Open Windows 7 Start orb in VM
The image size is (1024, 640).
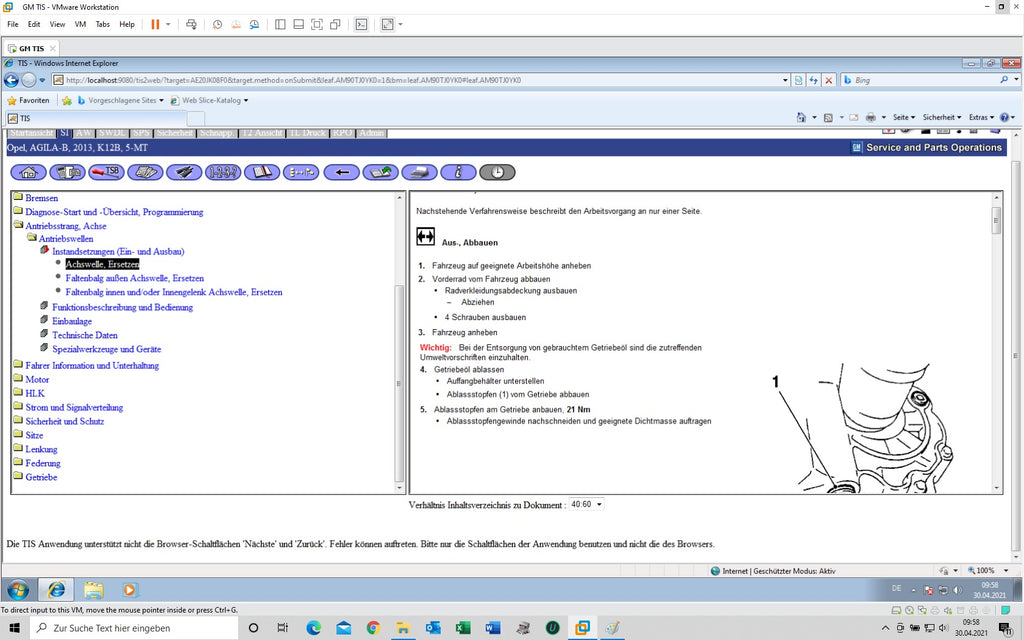[18, 589]
